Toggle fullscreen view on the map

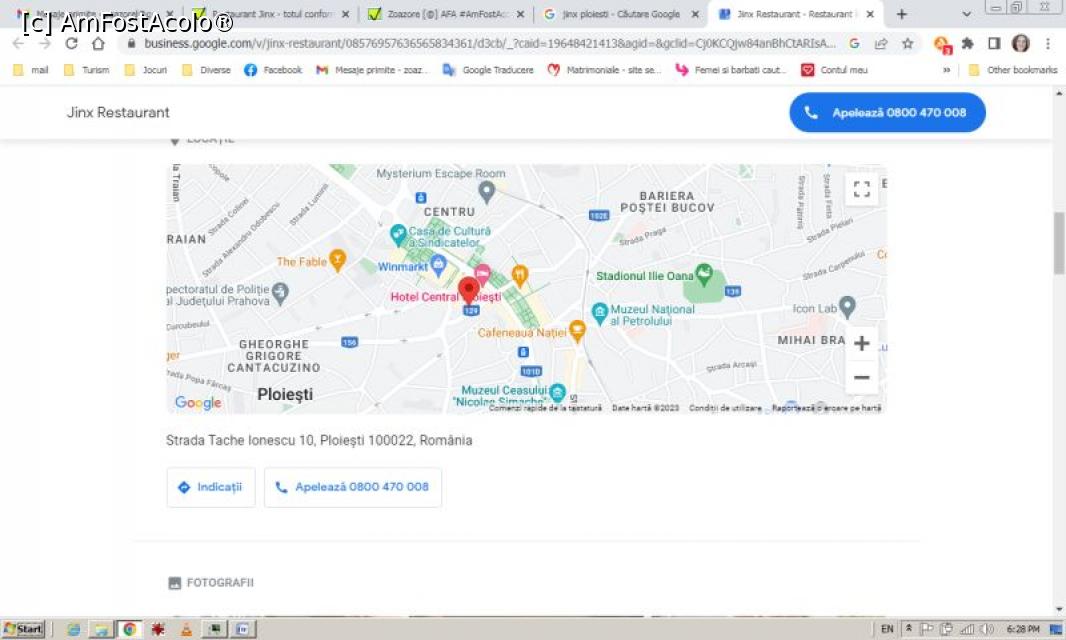[x=861, y=189]
